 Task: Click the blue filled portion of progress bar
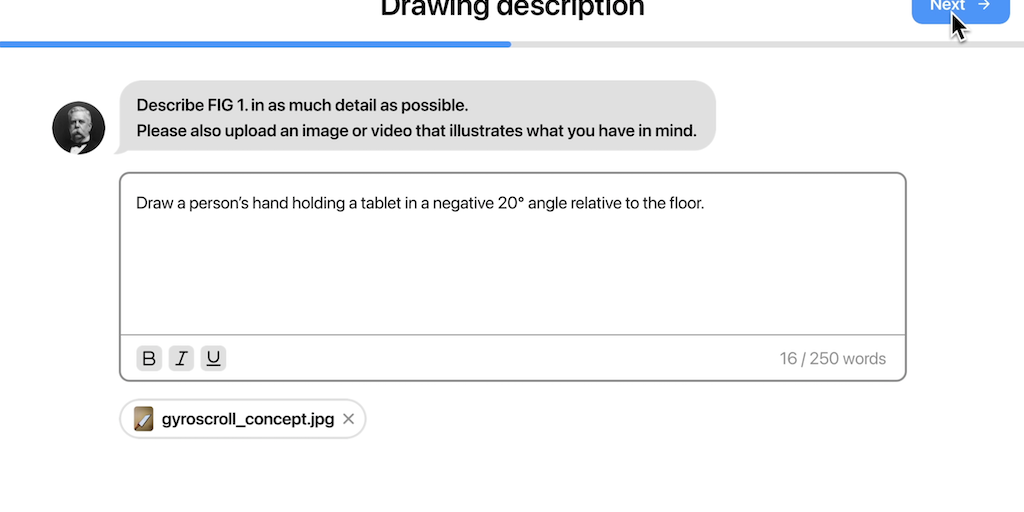255,44
